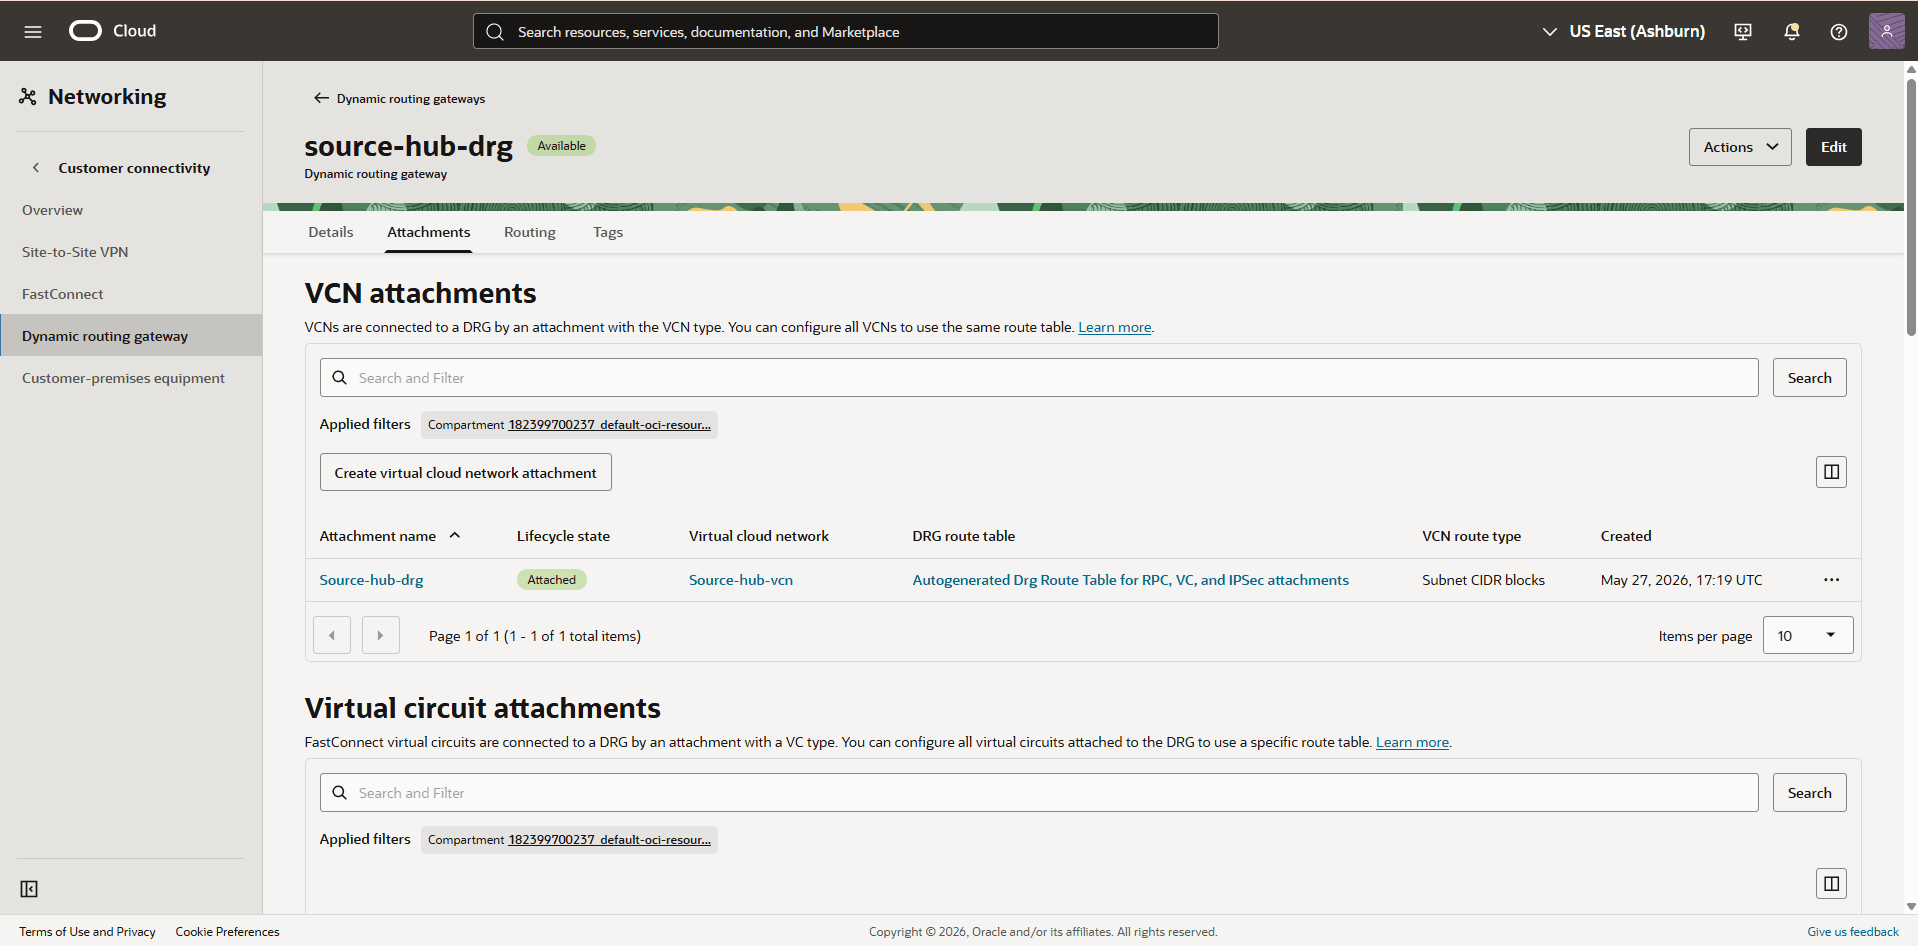Viewport: 1918px width, 946px height.
Task: Focus the global search resources field
Action: tap(845, 31)
